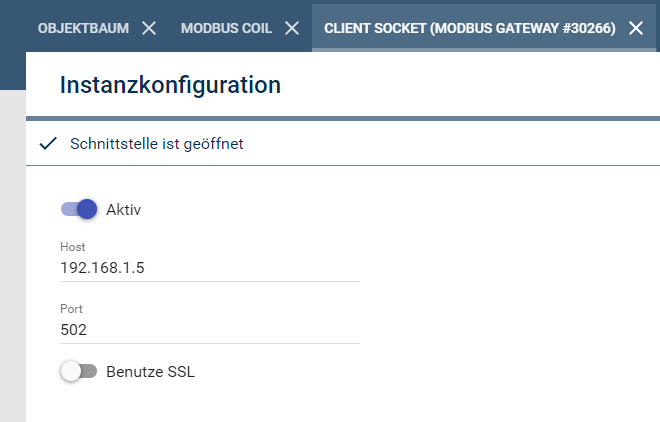The image size is (660, 422).
Task: Focus the Host field containing 192.168.1.5
Action: coord(210,268)
